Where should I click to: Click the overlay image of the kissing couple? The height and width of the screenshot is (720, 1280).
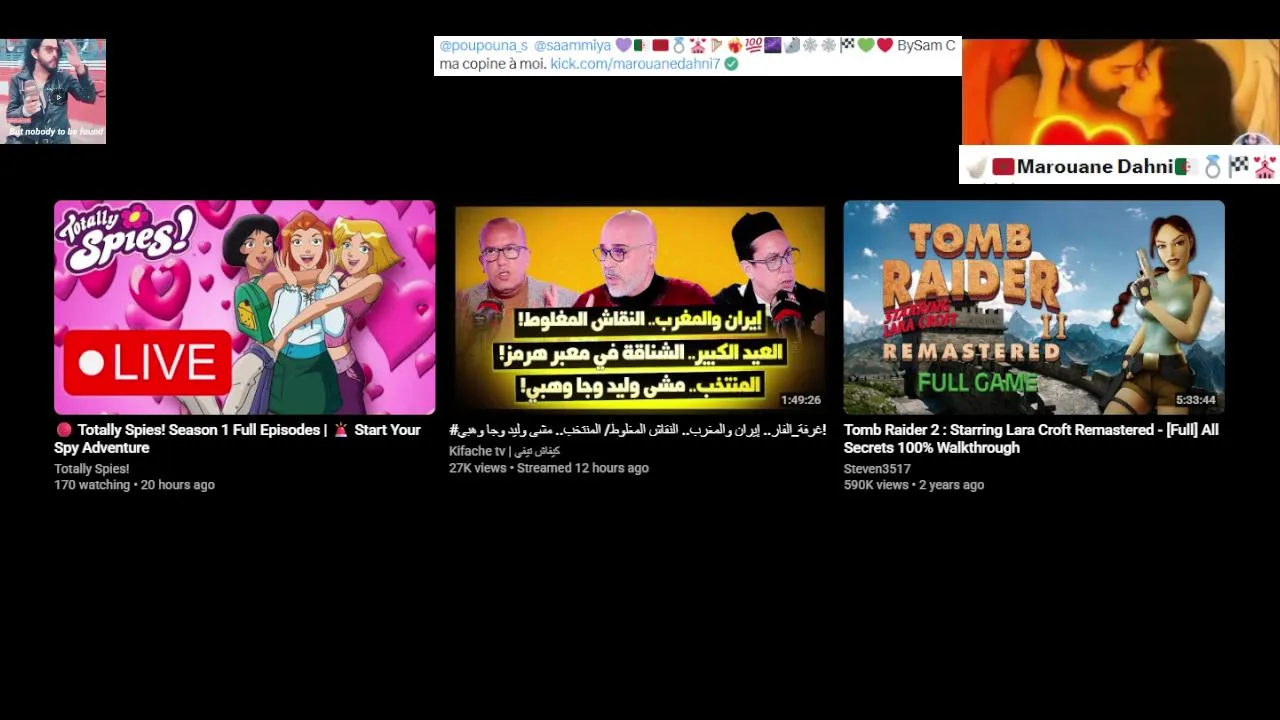pos(1121,92)
